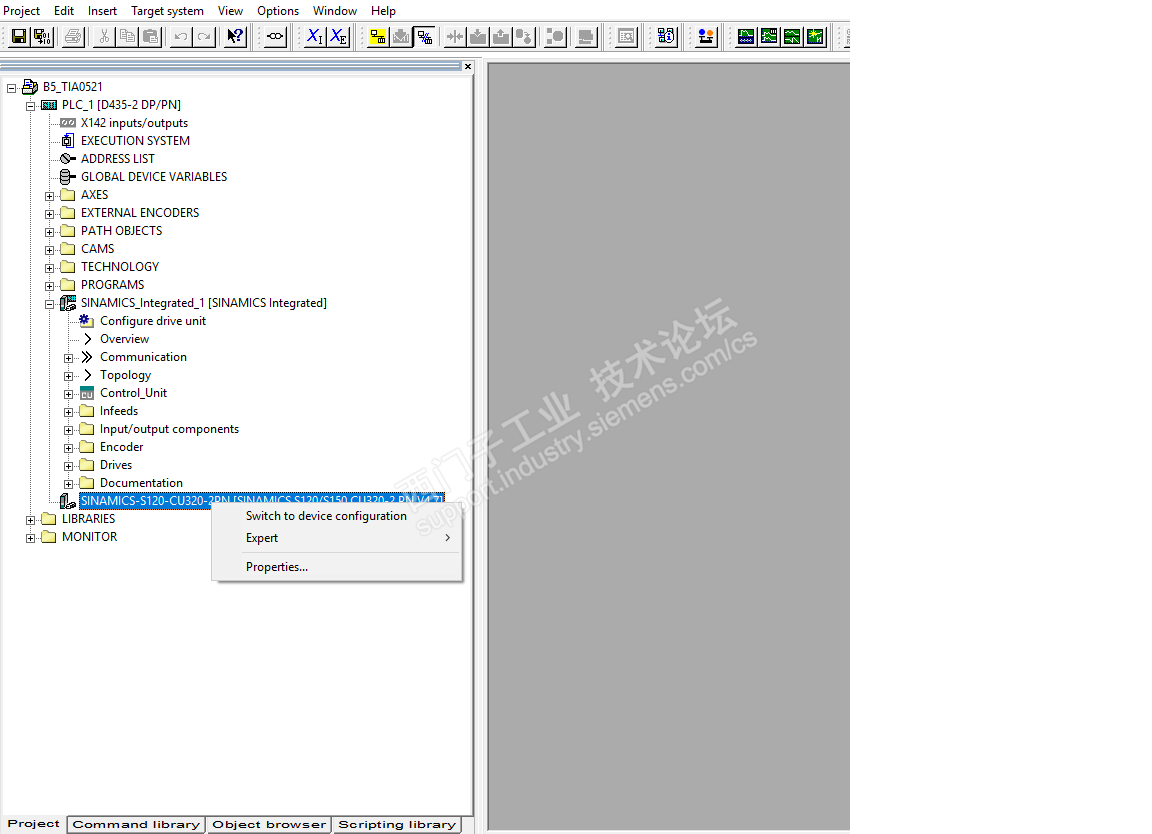Switch to the Object browser tab

click(269, 824)
